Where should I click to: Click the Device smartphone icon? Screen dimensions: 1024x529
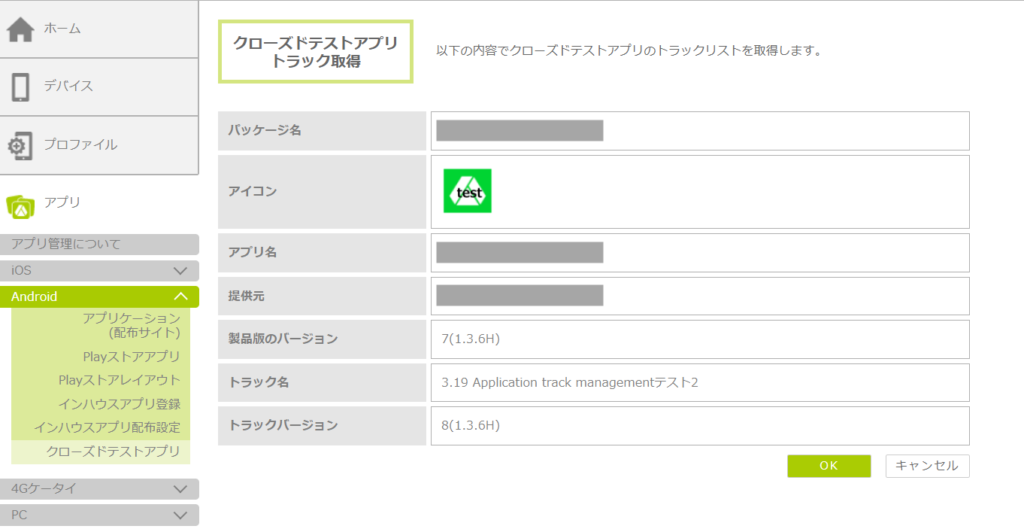point(21,87)
